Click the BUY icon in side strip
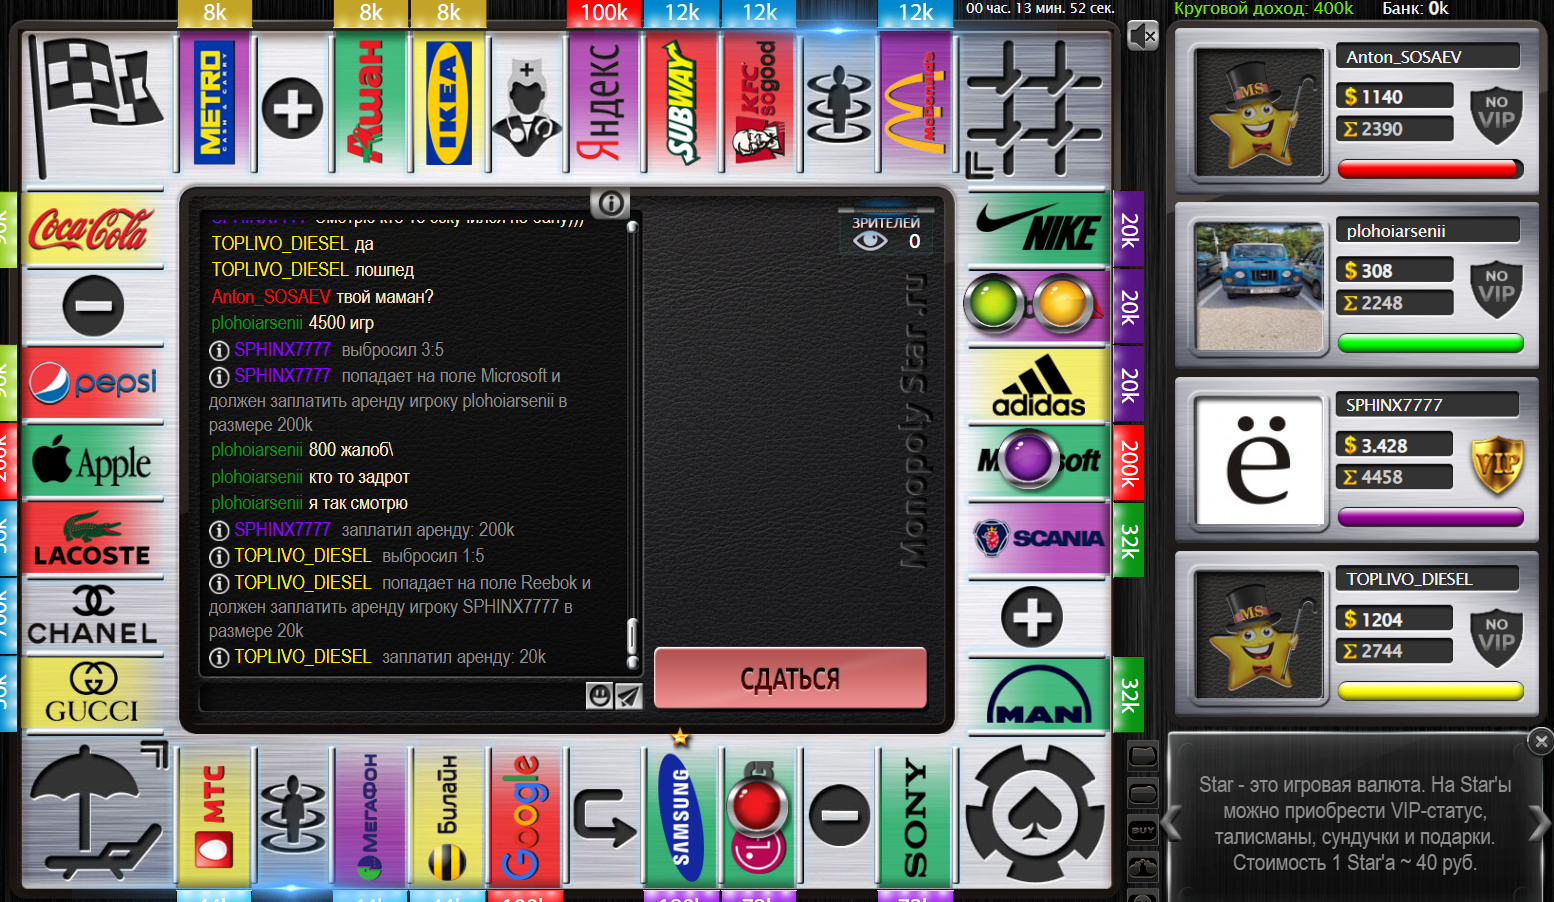This screenshot has width=1554, height=902. pyautogui.click(x=1143, y=831)
